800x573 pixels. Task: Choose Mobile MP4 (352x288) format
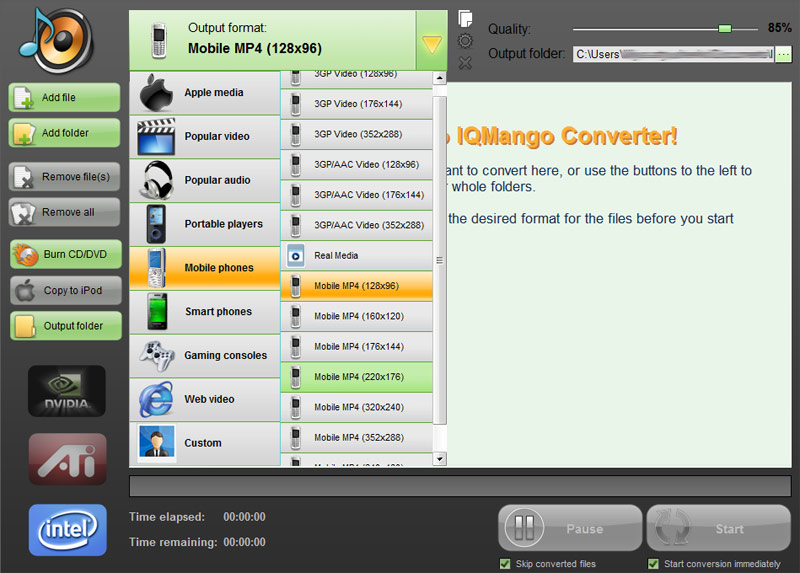coord(357,438)
